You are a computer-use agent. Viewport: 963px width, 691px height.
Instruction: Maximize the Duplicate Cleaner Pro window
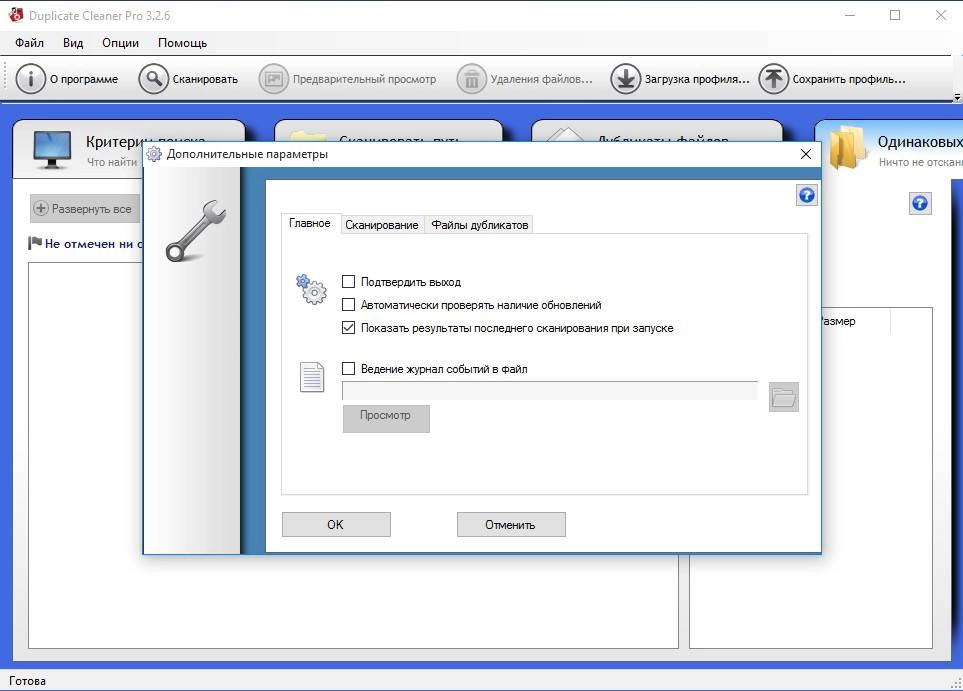tap(895, 15)
